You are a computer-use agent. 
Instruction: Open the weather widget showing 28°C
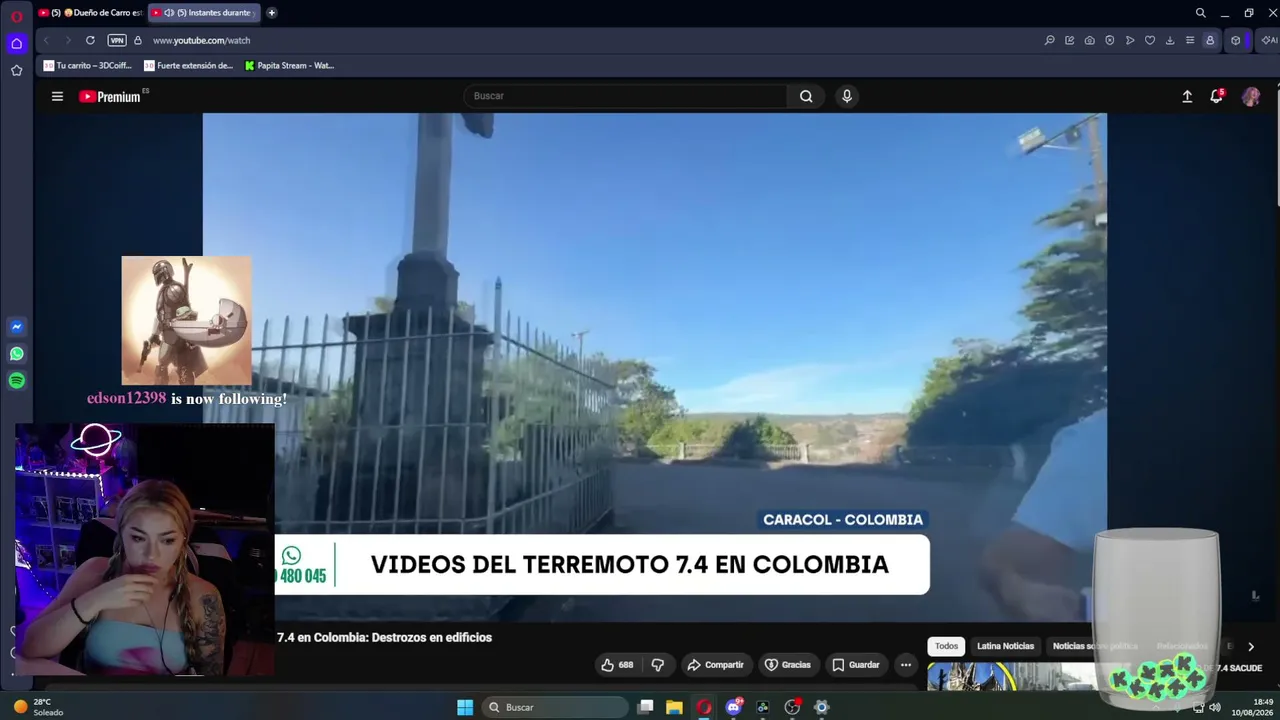tap(38, 707)
